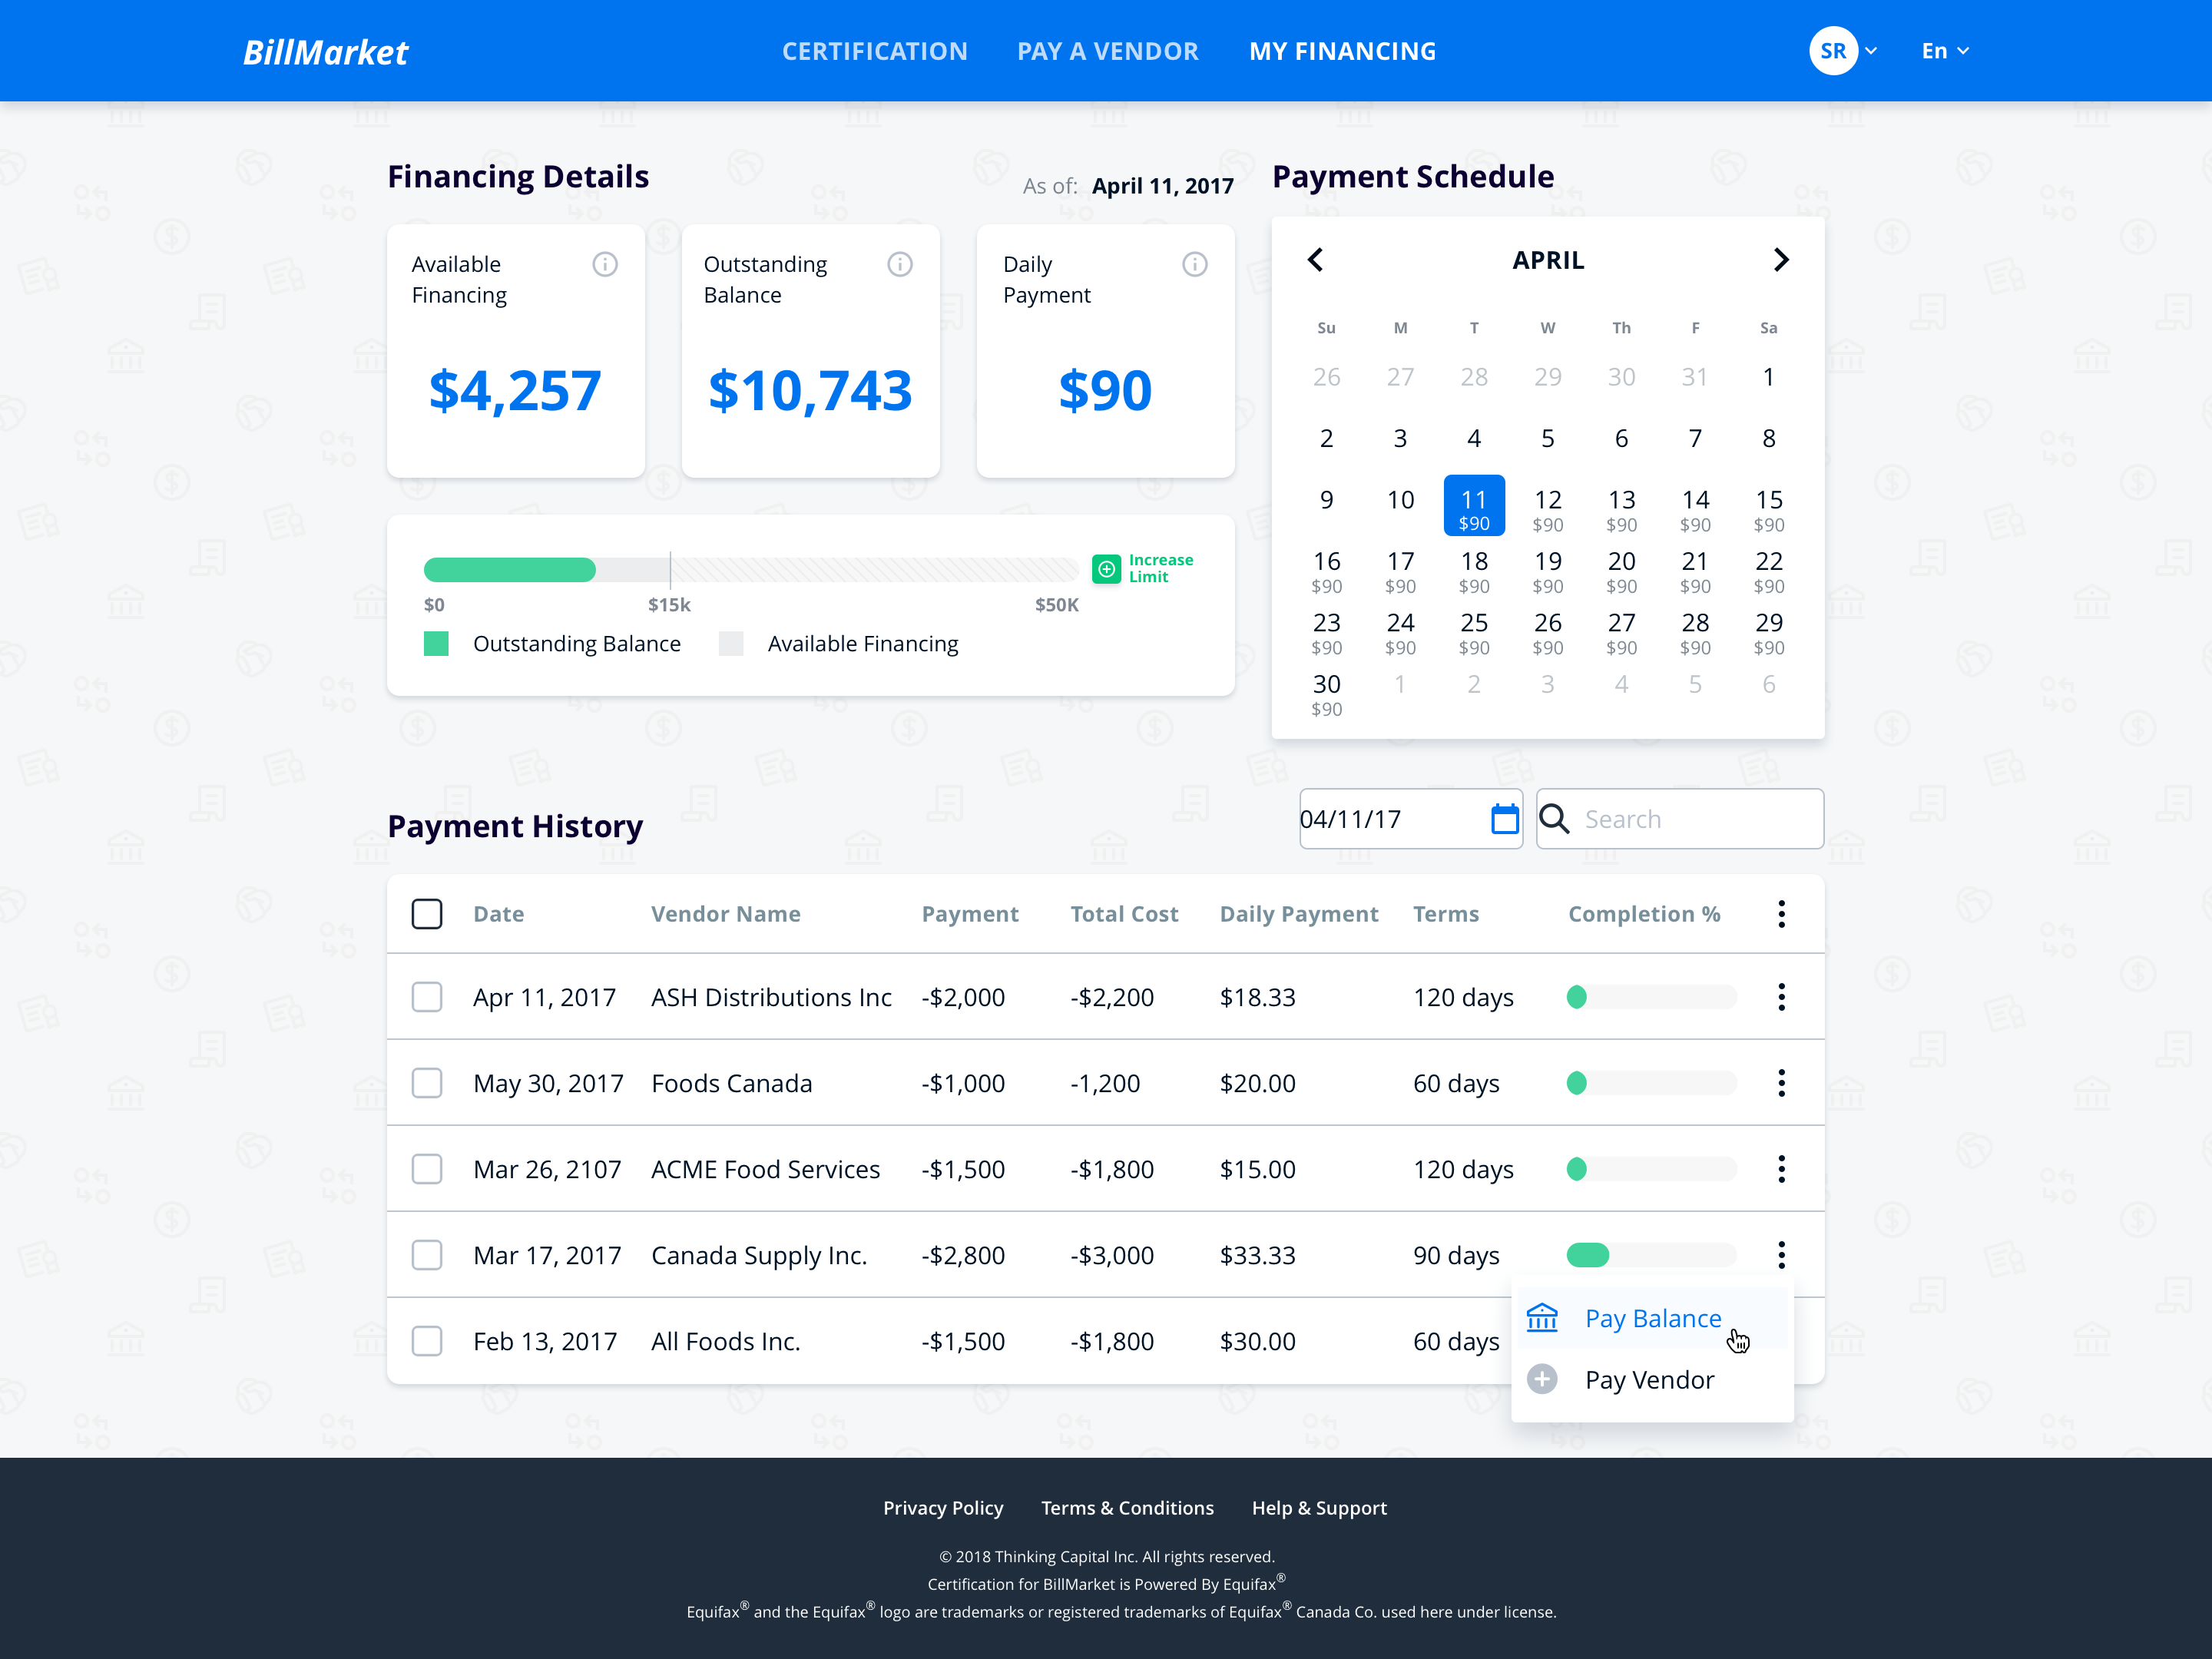
Task: Click the Available Financing info icon
Action: click(605, 264)
